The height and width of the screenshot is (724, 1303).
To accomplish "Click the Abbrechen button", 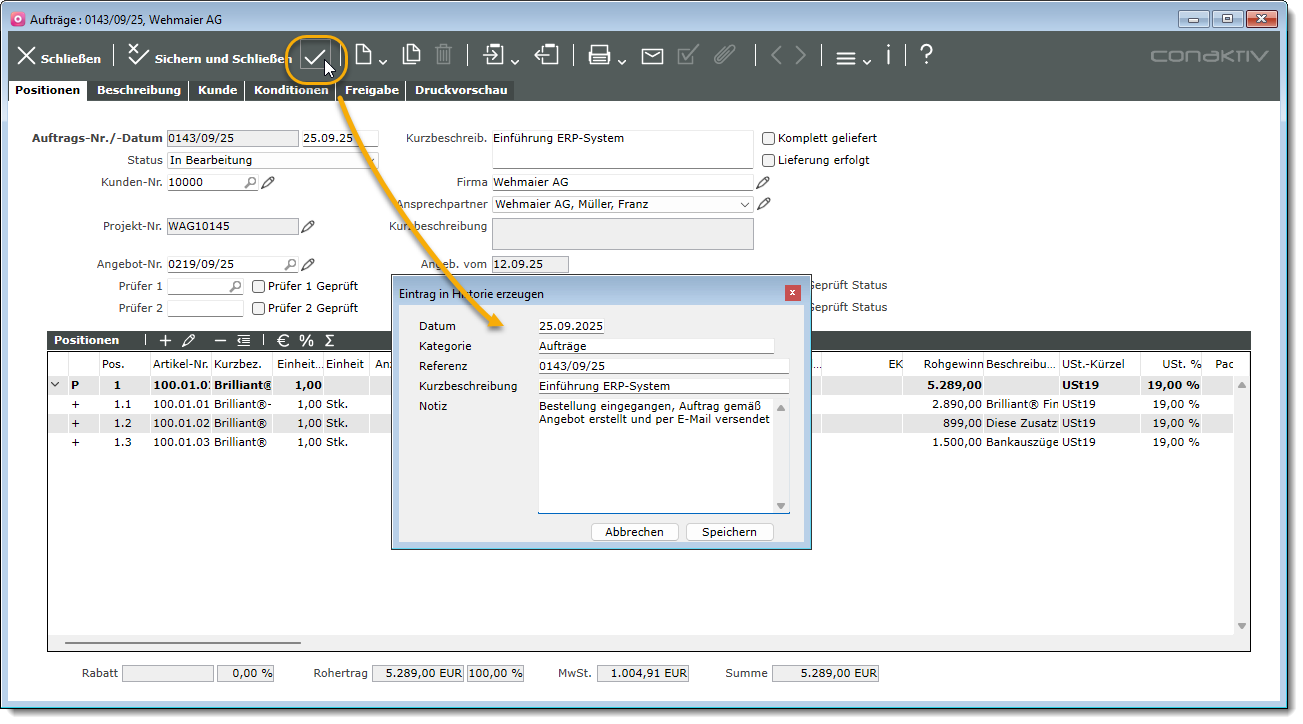I will tap(634, 532).
